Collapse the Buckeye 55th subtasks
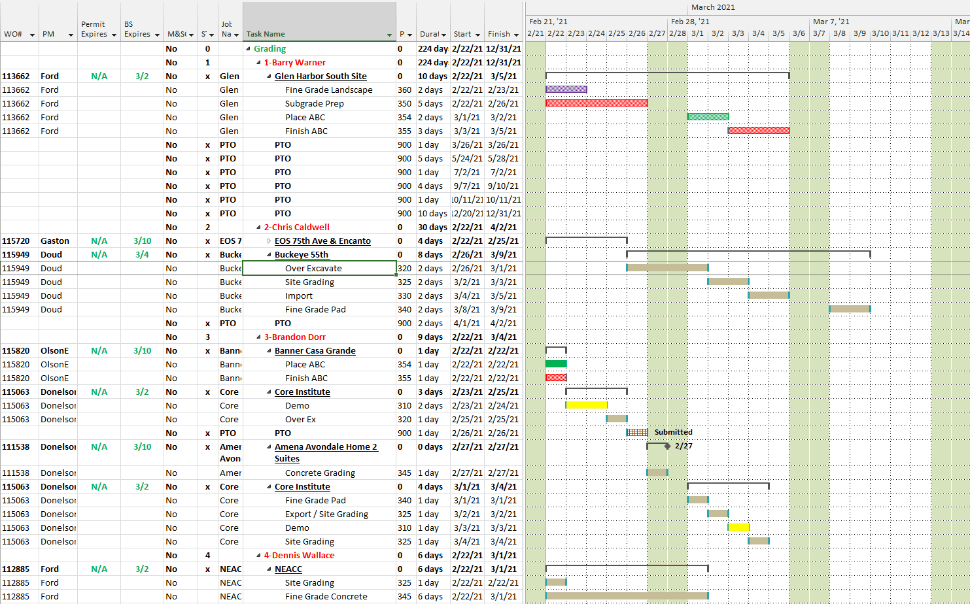Viewport: 970px width, 604px height. pos(269,254)
